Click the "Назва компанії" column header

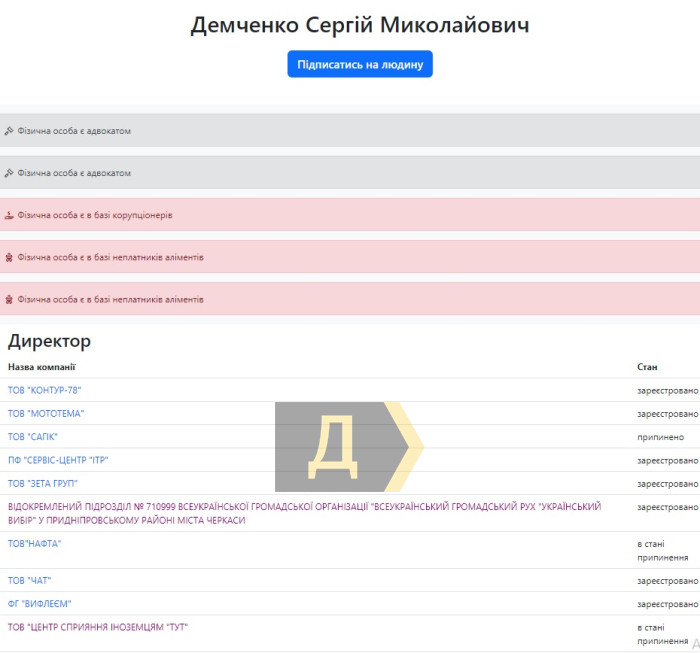(42, 367)
